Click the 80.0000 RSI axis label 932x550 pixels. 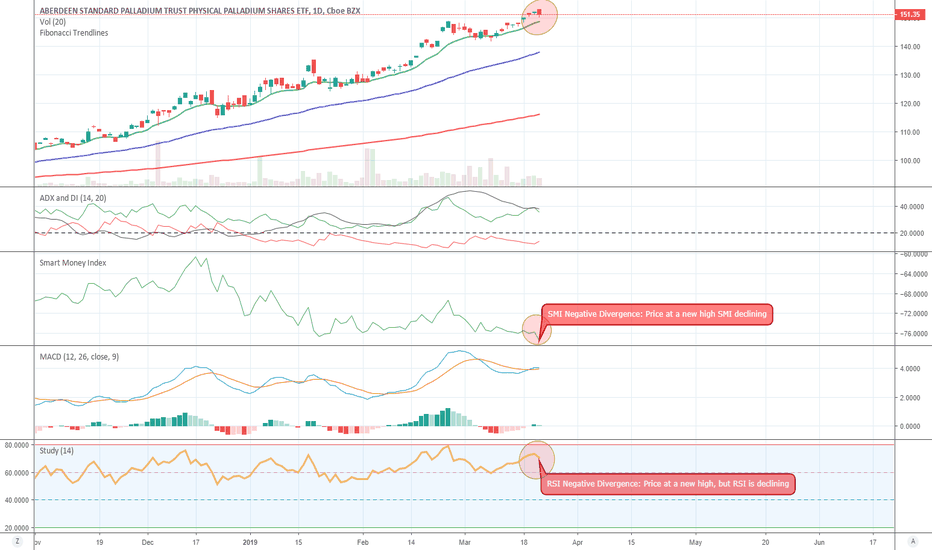click(17, 445)
